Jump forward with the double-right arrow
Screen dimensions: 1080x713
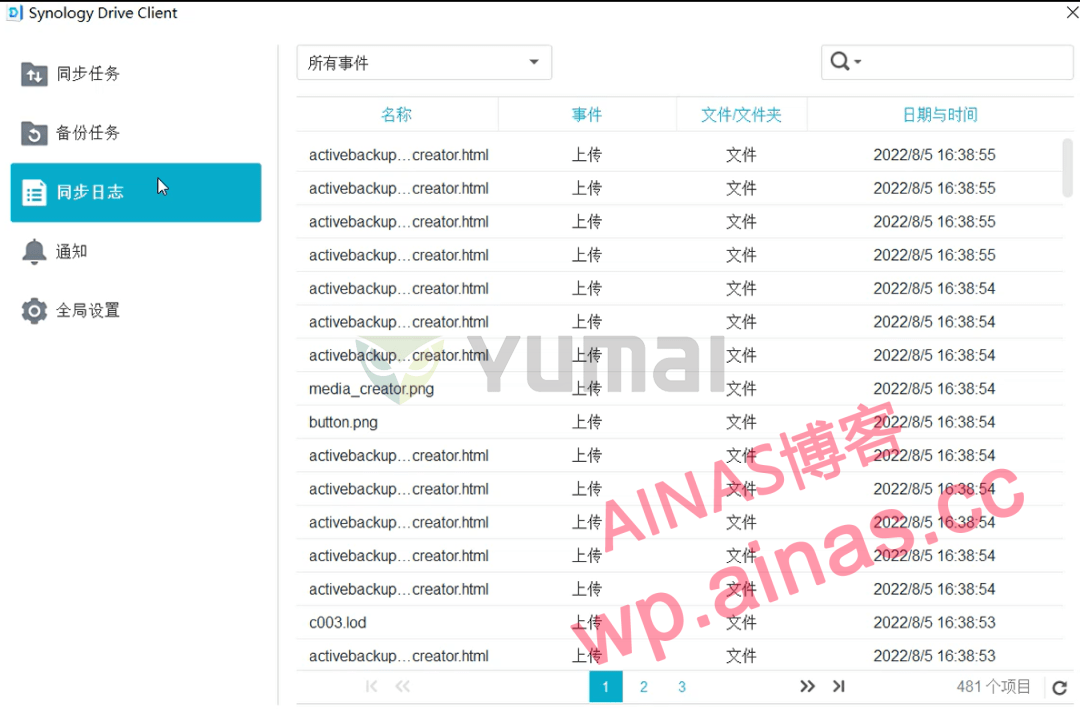point(807,686)
